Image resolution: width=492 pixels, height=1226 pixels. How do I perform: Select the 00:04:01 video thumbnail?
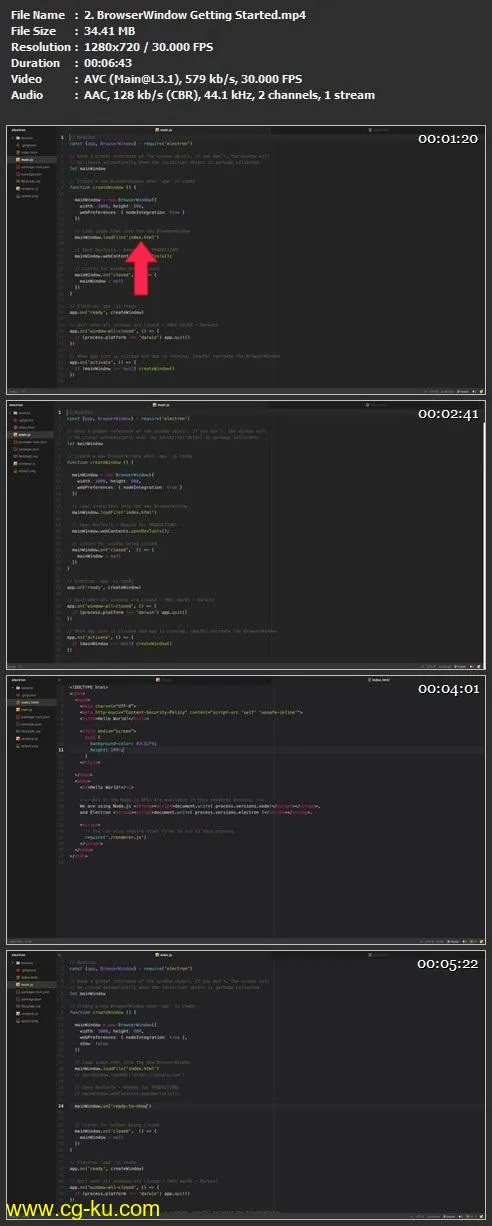pyautogui.click(x=246, y=810)
